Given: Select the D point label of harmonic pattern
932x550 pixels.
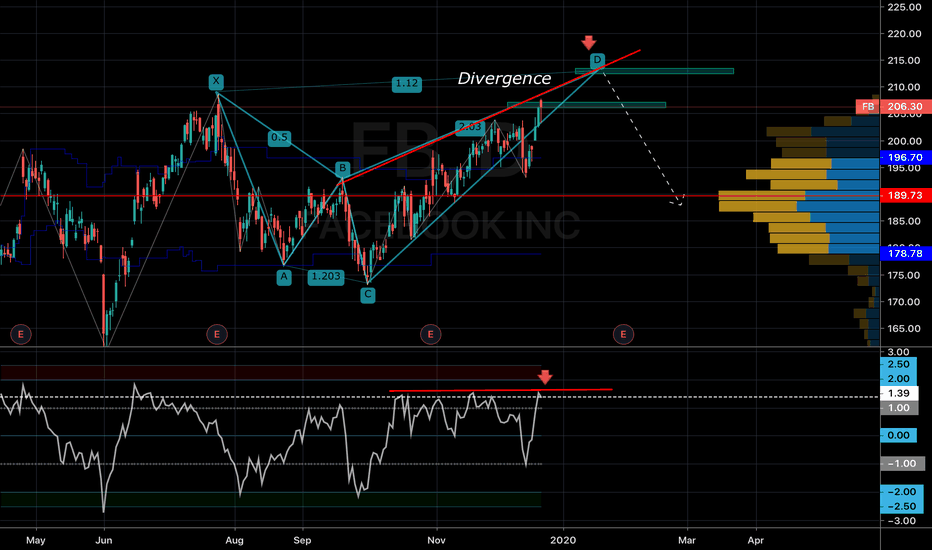Looking at the screenshot, I should pyautogui.click(x=597, y=60).
